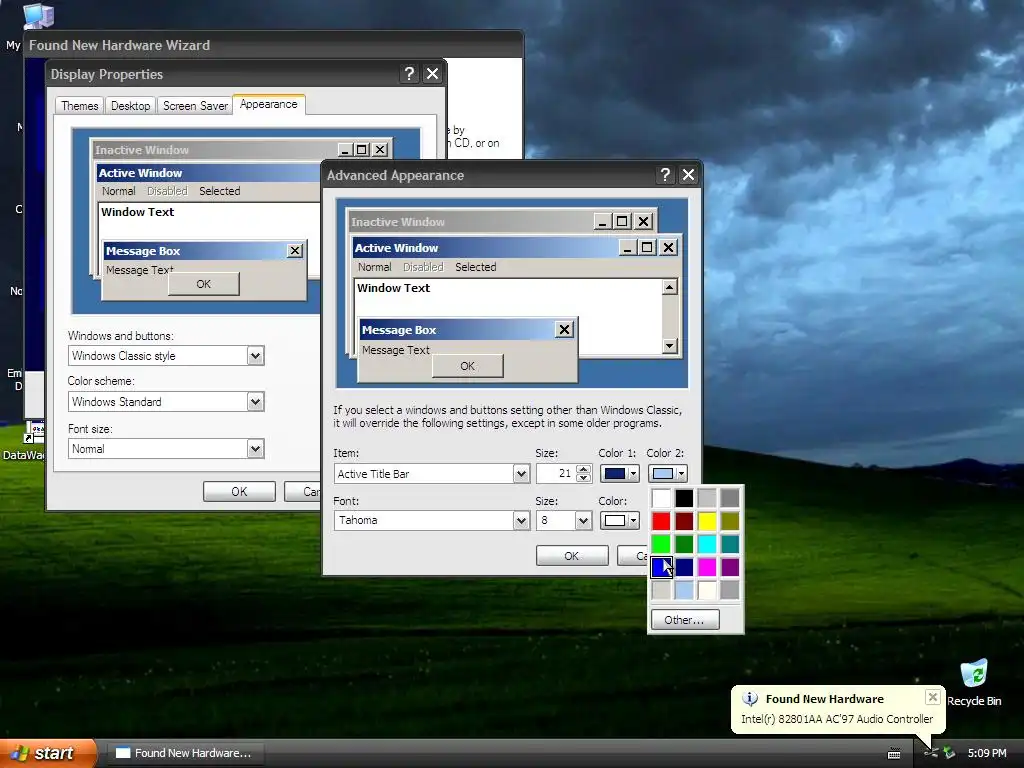The width and height of the screenshot is (1024, 768).
Task: Pick the pale light blue color swatch
Action: pos(684,590)
